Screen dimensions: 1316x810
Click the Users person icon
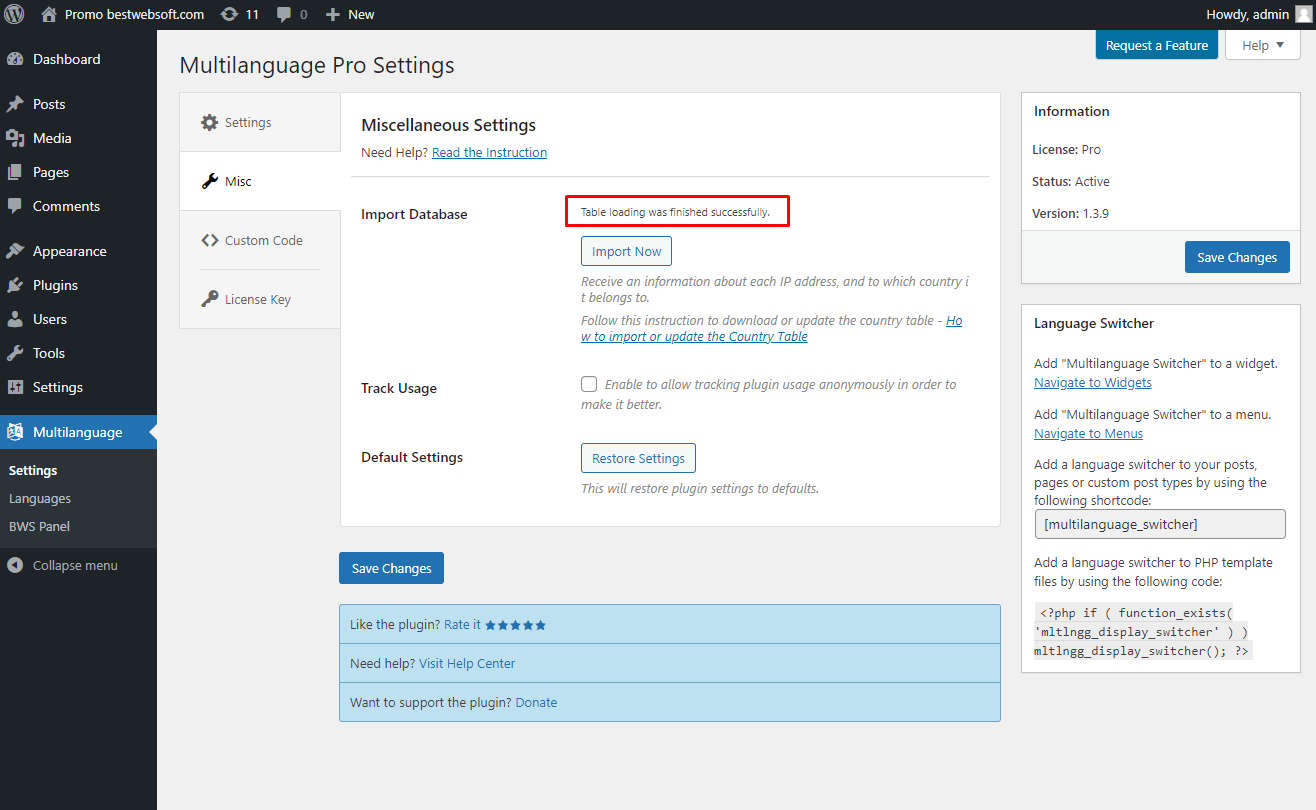15,319
